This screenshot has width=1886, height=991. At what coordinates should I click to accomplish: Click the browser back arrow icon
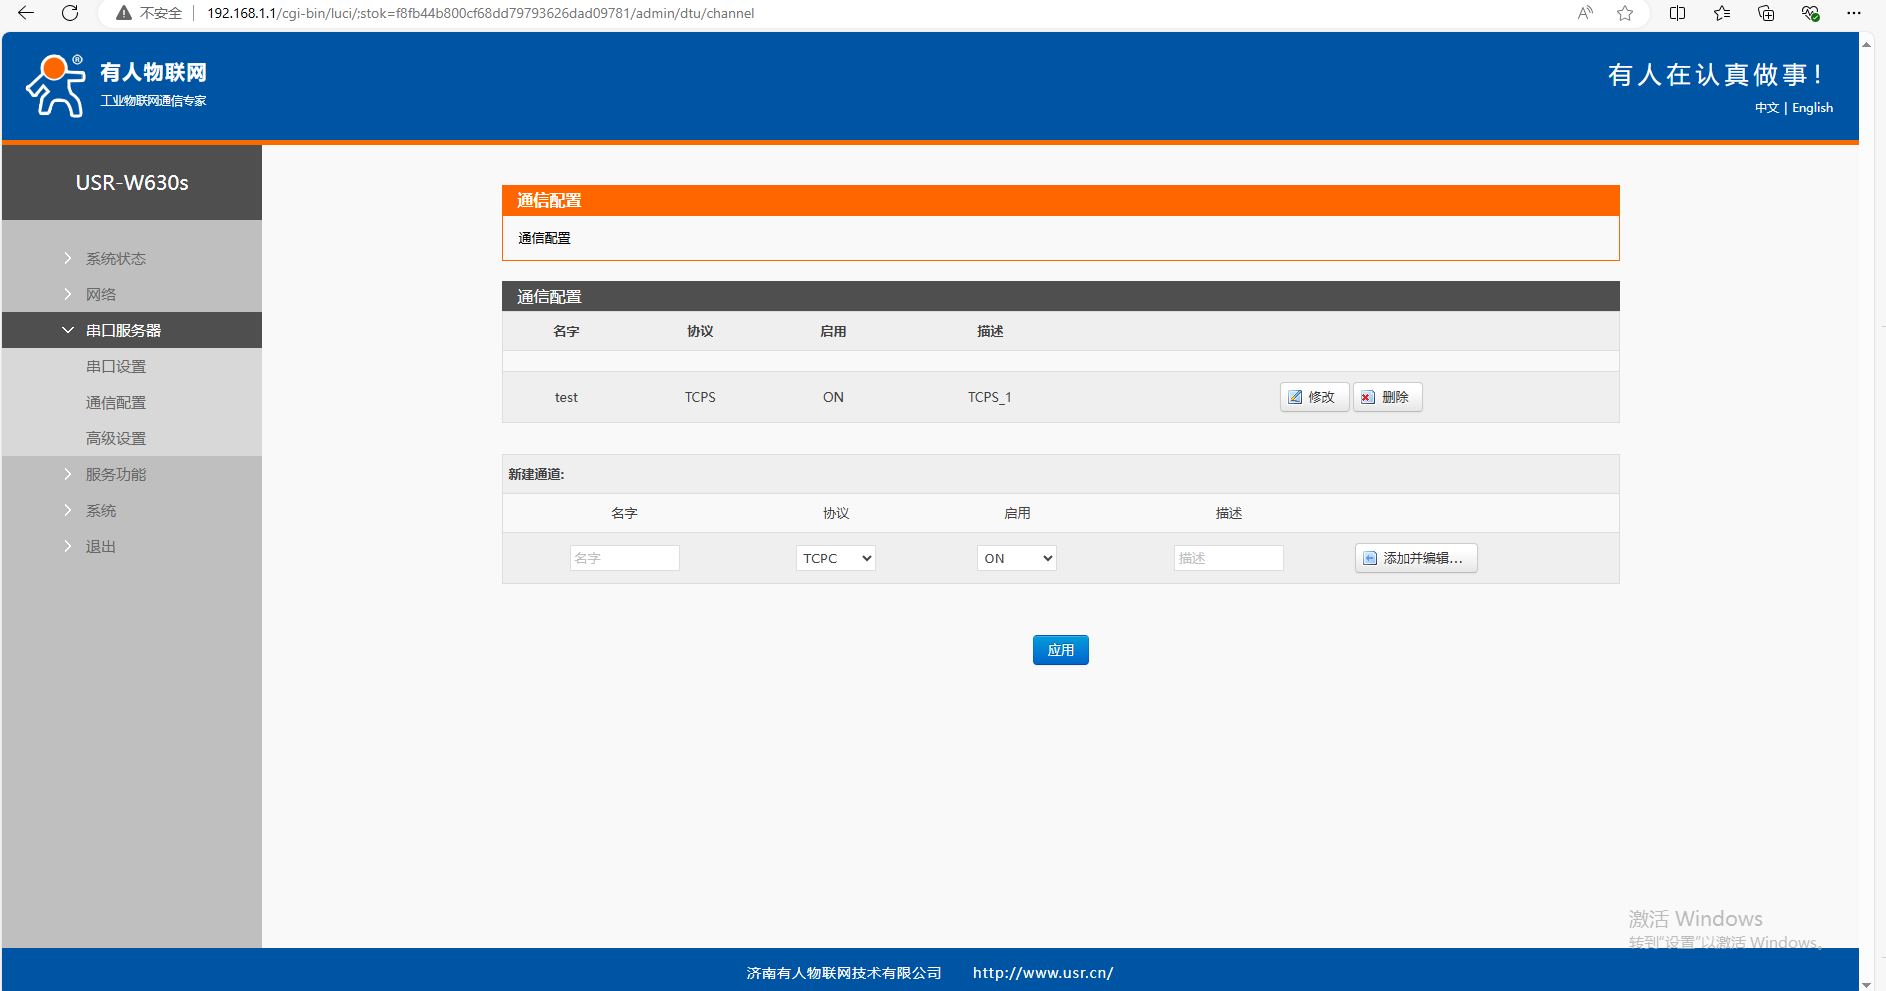pyautogui.click(x=26, y=13)
